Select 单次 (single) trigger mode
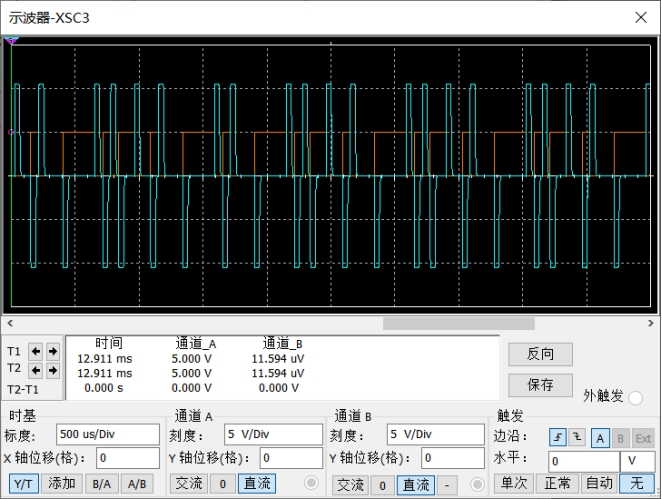This screenshot has height=499, width=662. (x=514, y=483)
